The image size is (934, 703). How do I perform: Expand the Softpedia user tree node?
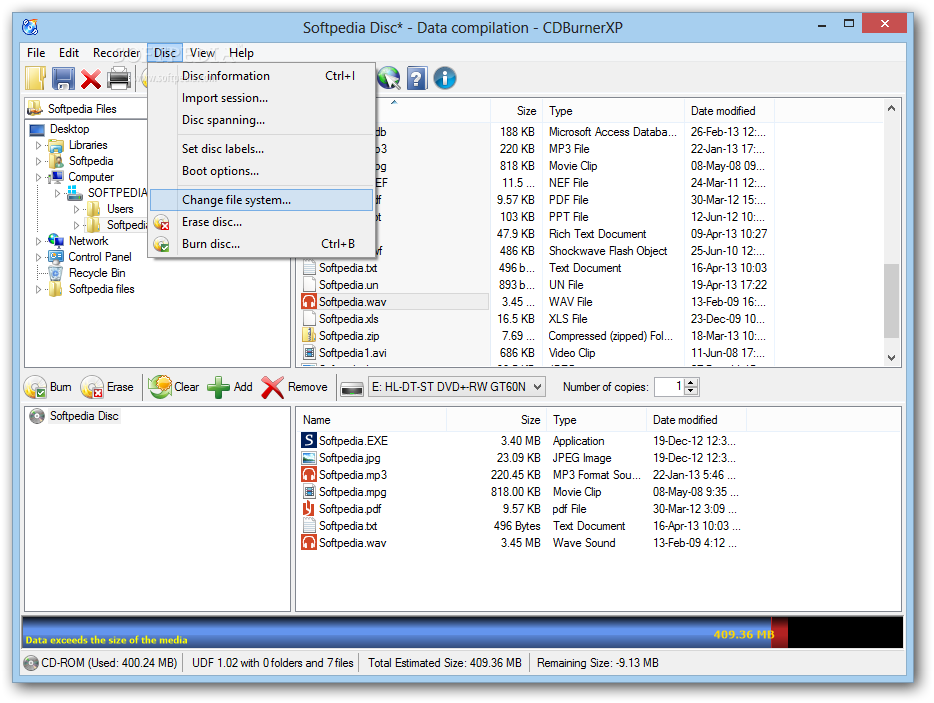point(39,161)
